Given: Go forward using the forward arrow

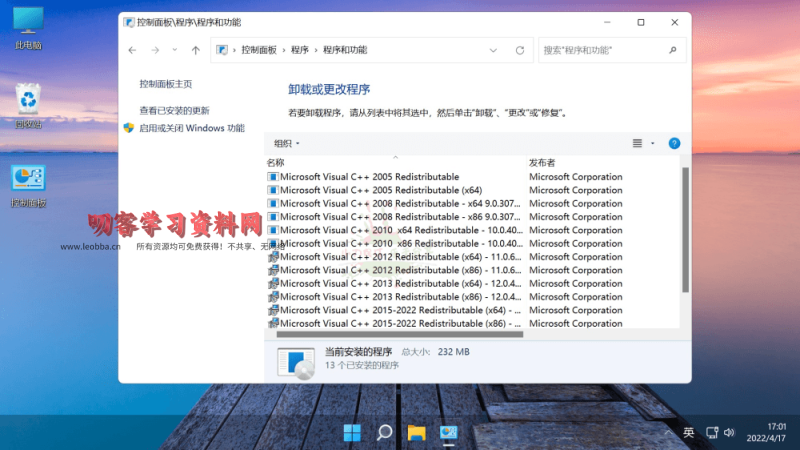Looking at the screenshot, I should tap(155, 50).
